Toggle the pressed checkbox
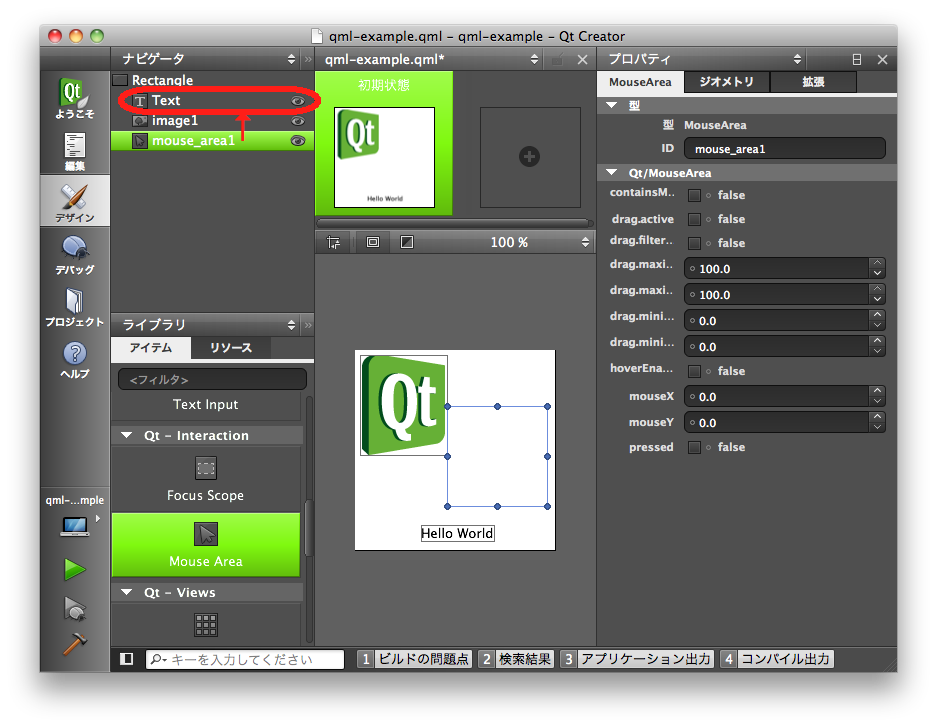Screen dimensions: 937x727 pyautogui.click(x=694, y=447)
